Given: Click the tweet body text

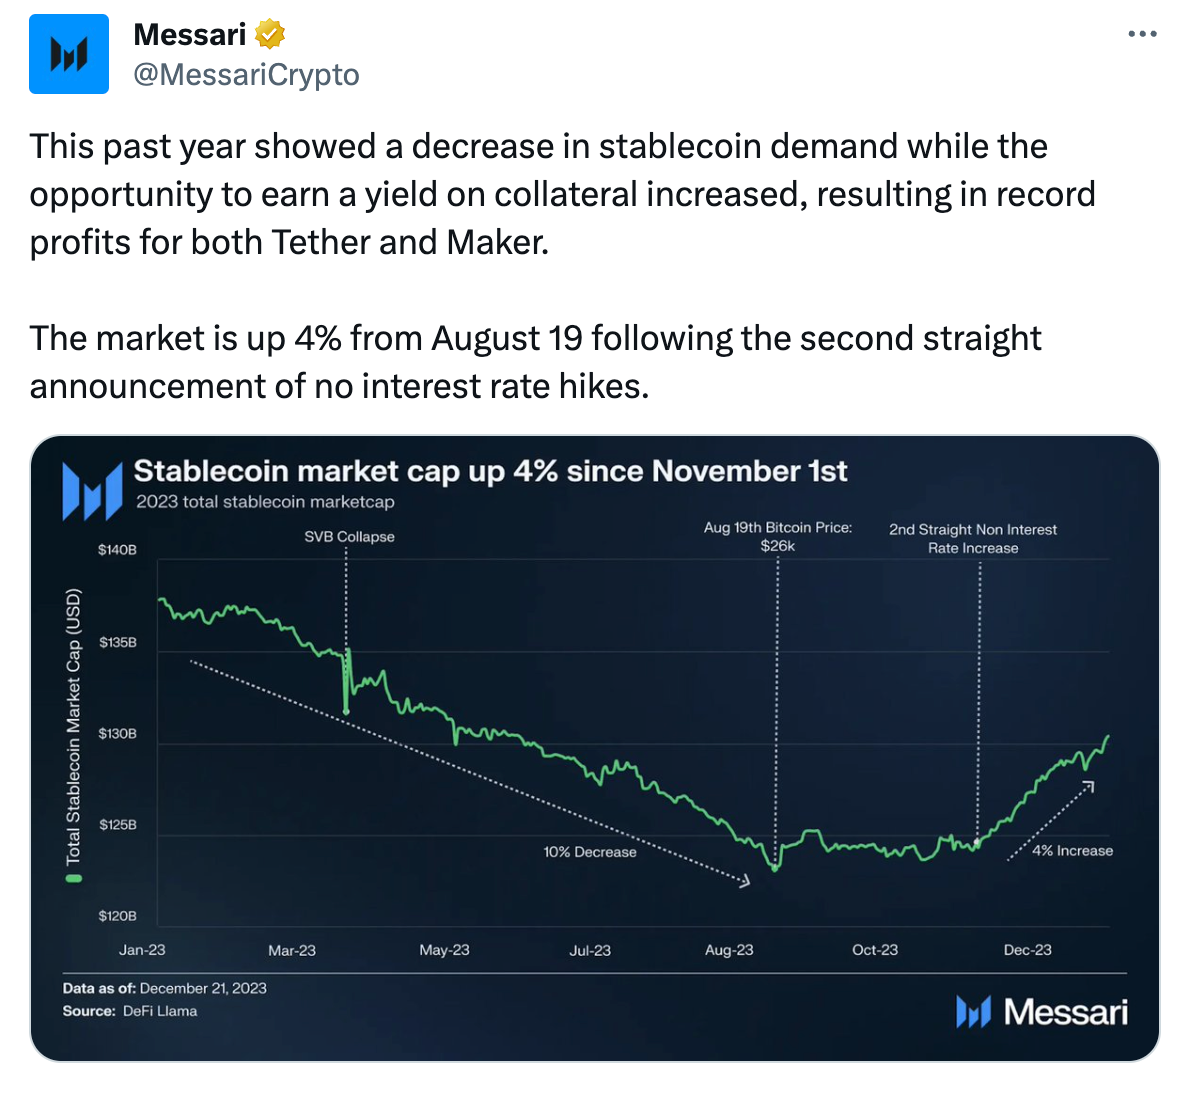Looking at the screenshot, I should click(x=562, y=266).
